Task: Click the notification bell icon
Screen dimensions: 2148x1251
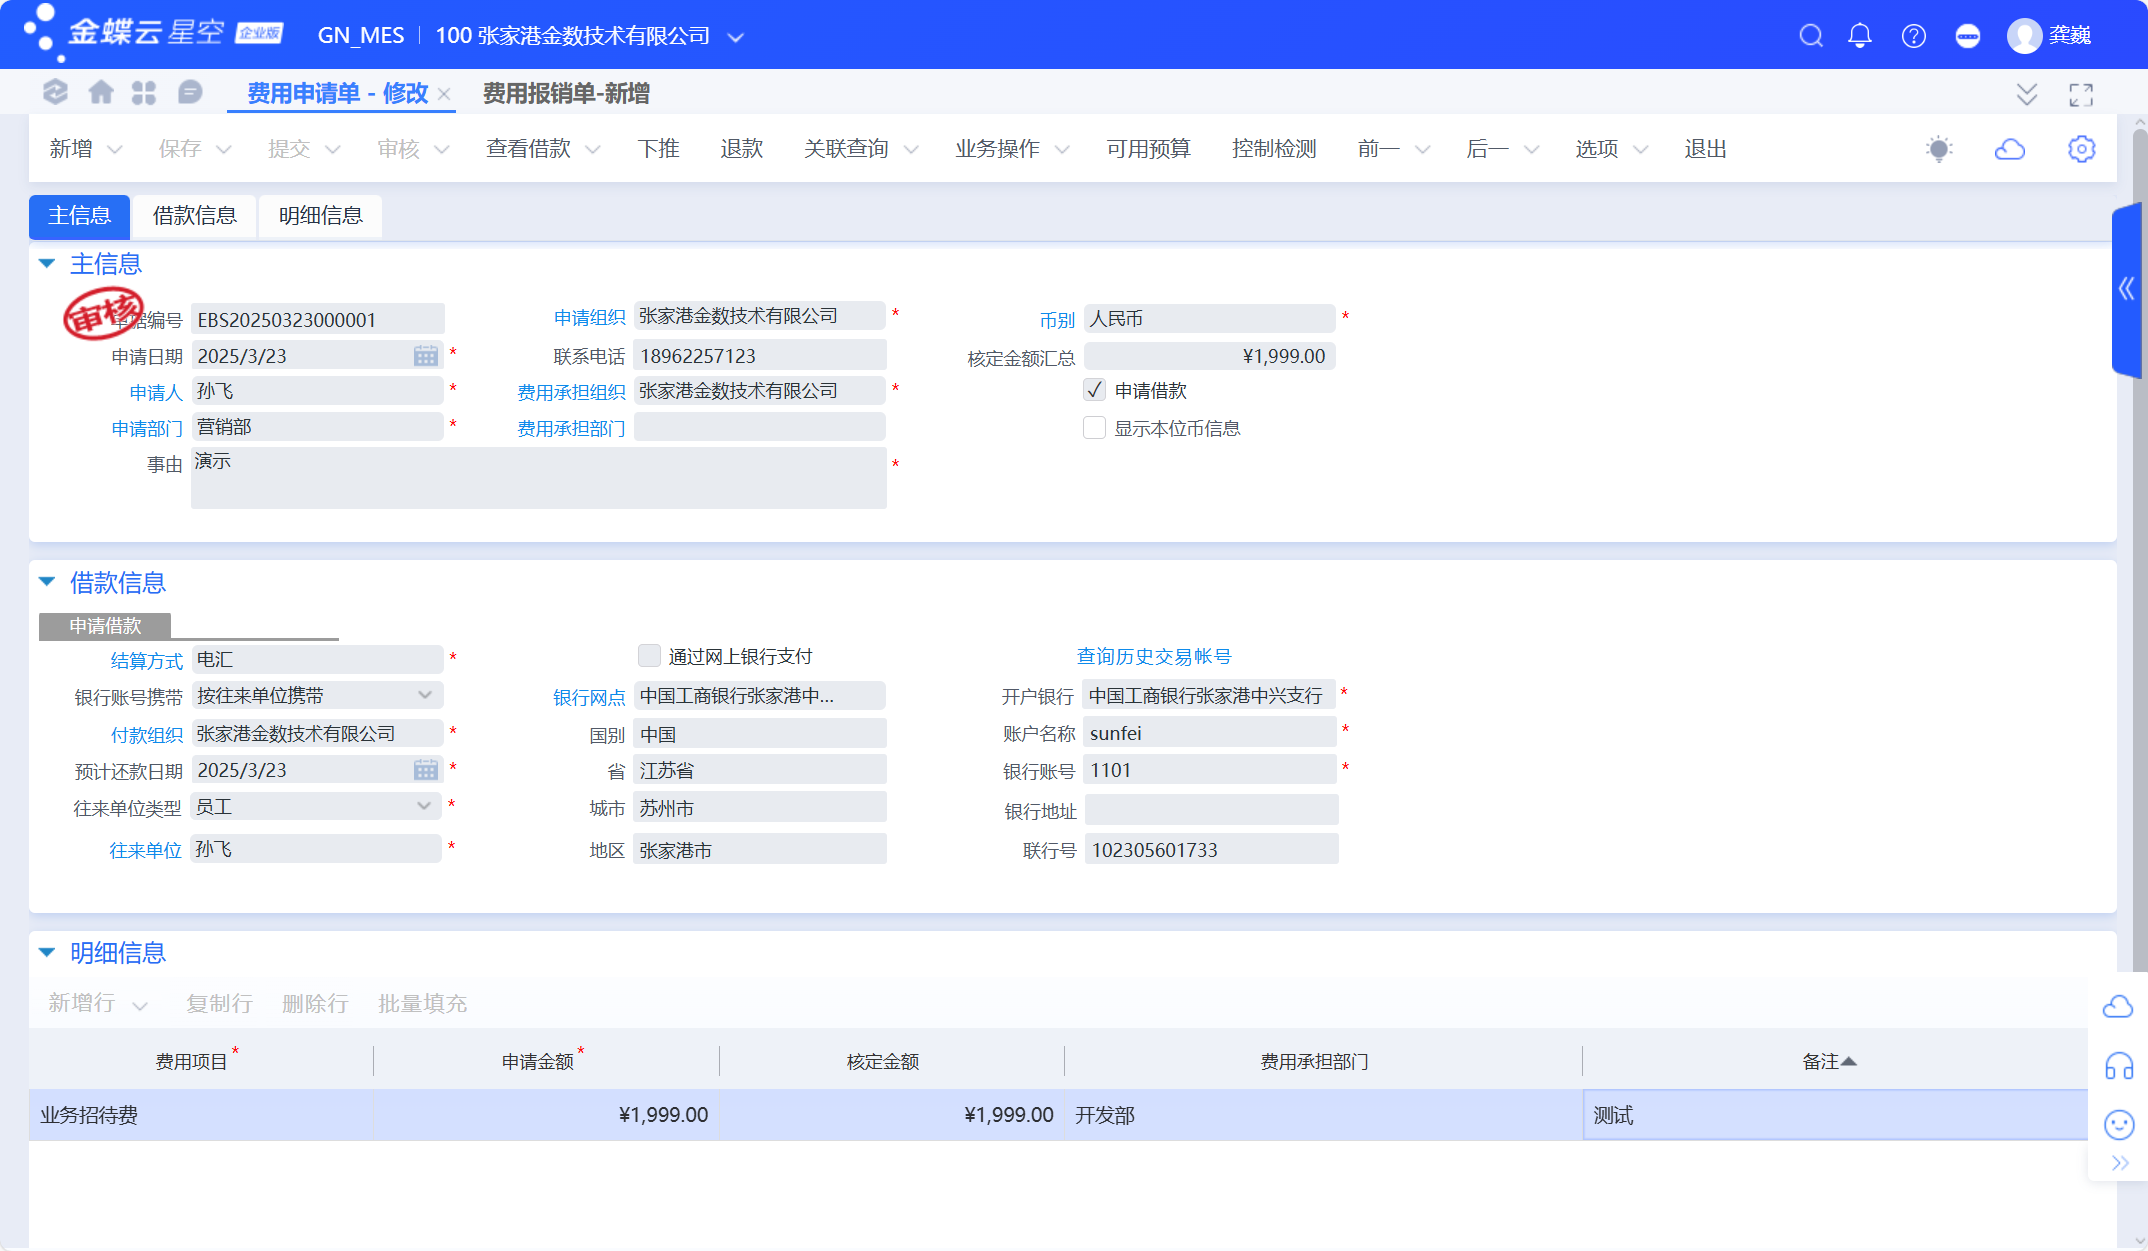Action: (1860, 36)
